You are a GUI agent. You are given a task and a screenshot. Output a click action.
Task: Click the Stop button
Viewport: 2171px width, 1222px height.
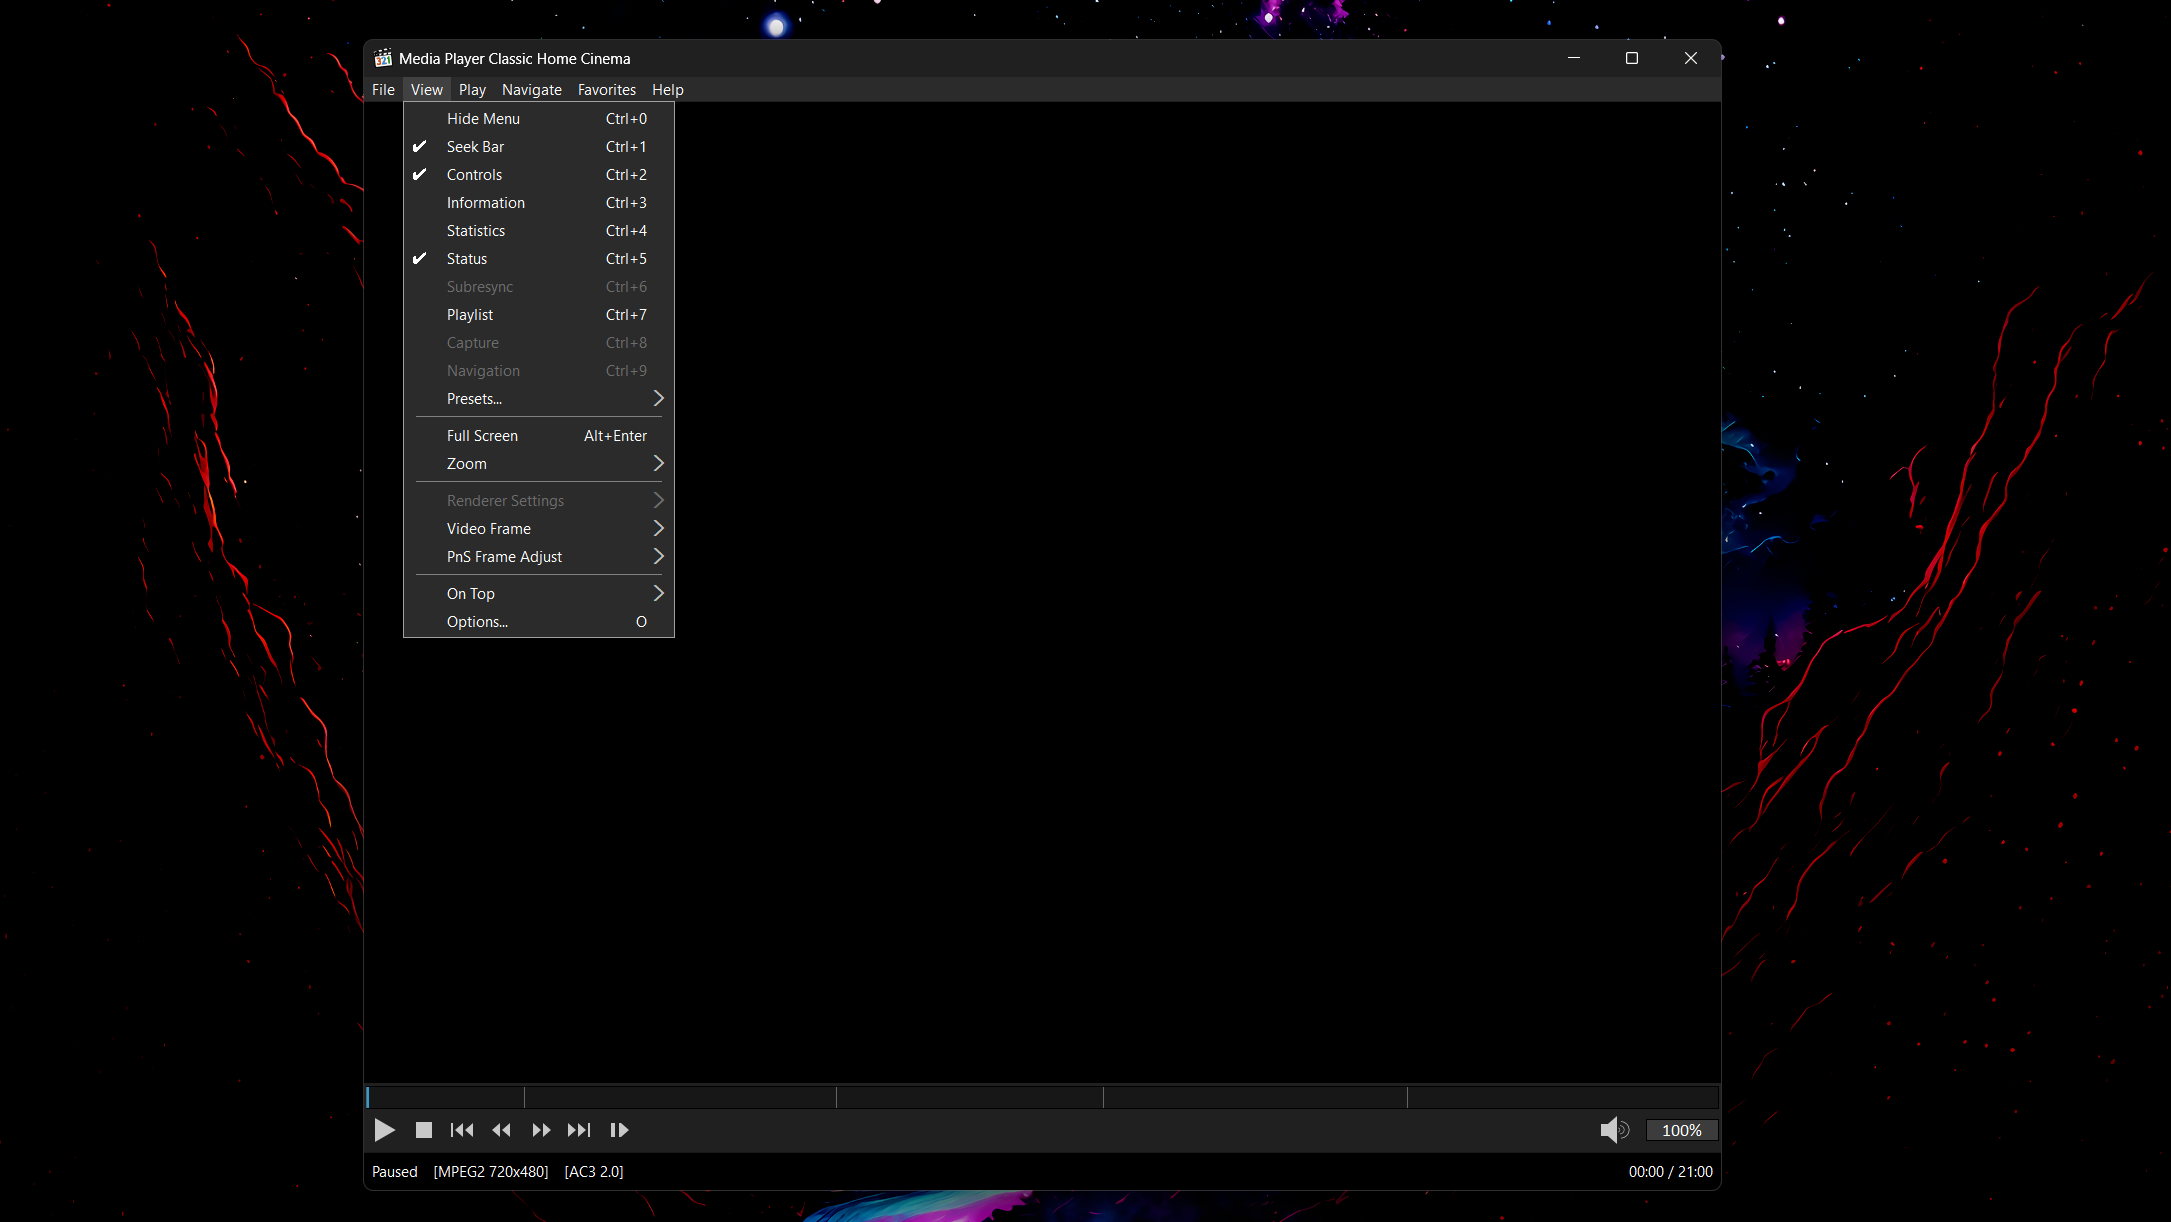(x=424, y=1130)
